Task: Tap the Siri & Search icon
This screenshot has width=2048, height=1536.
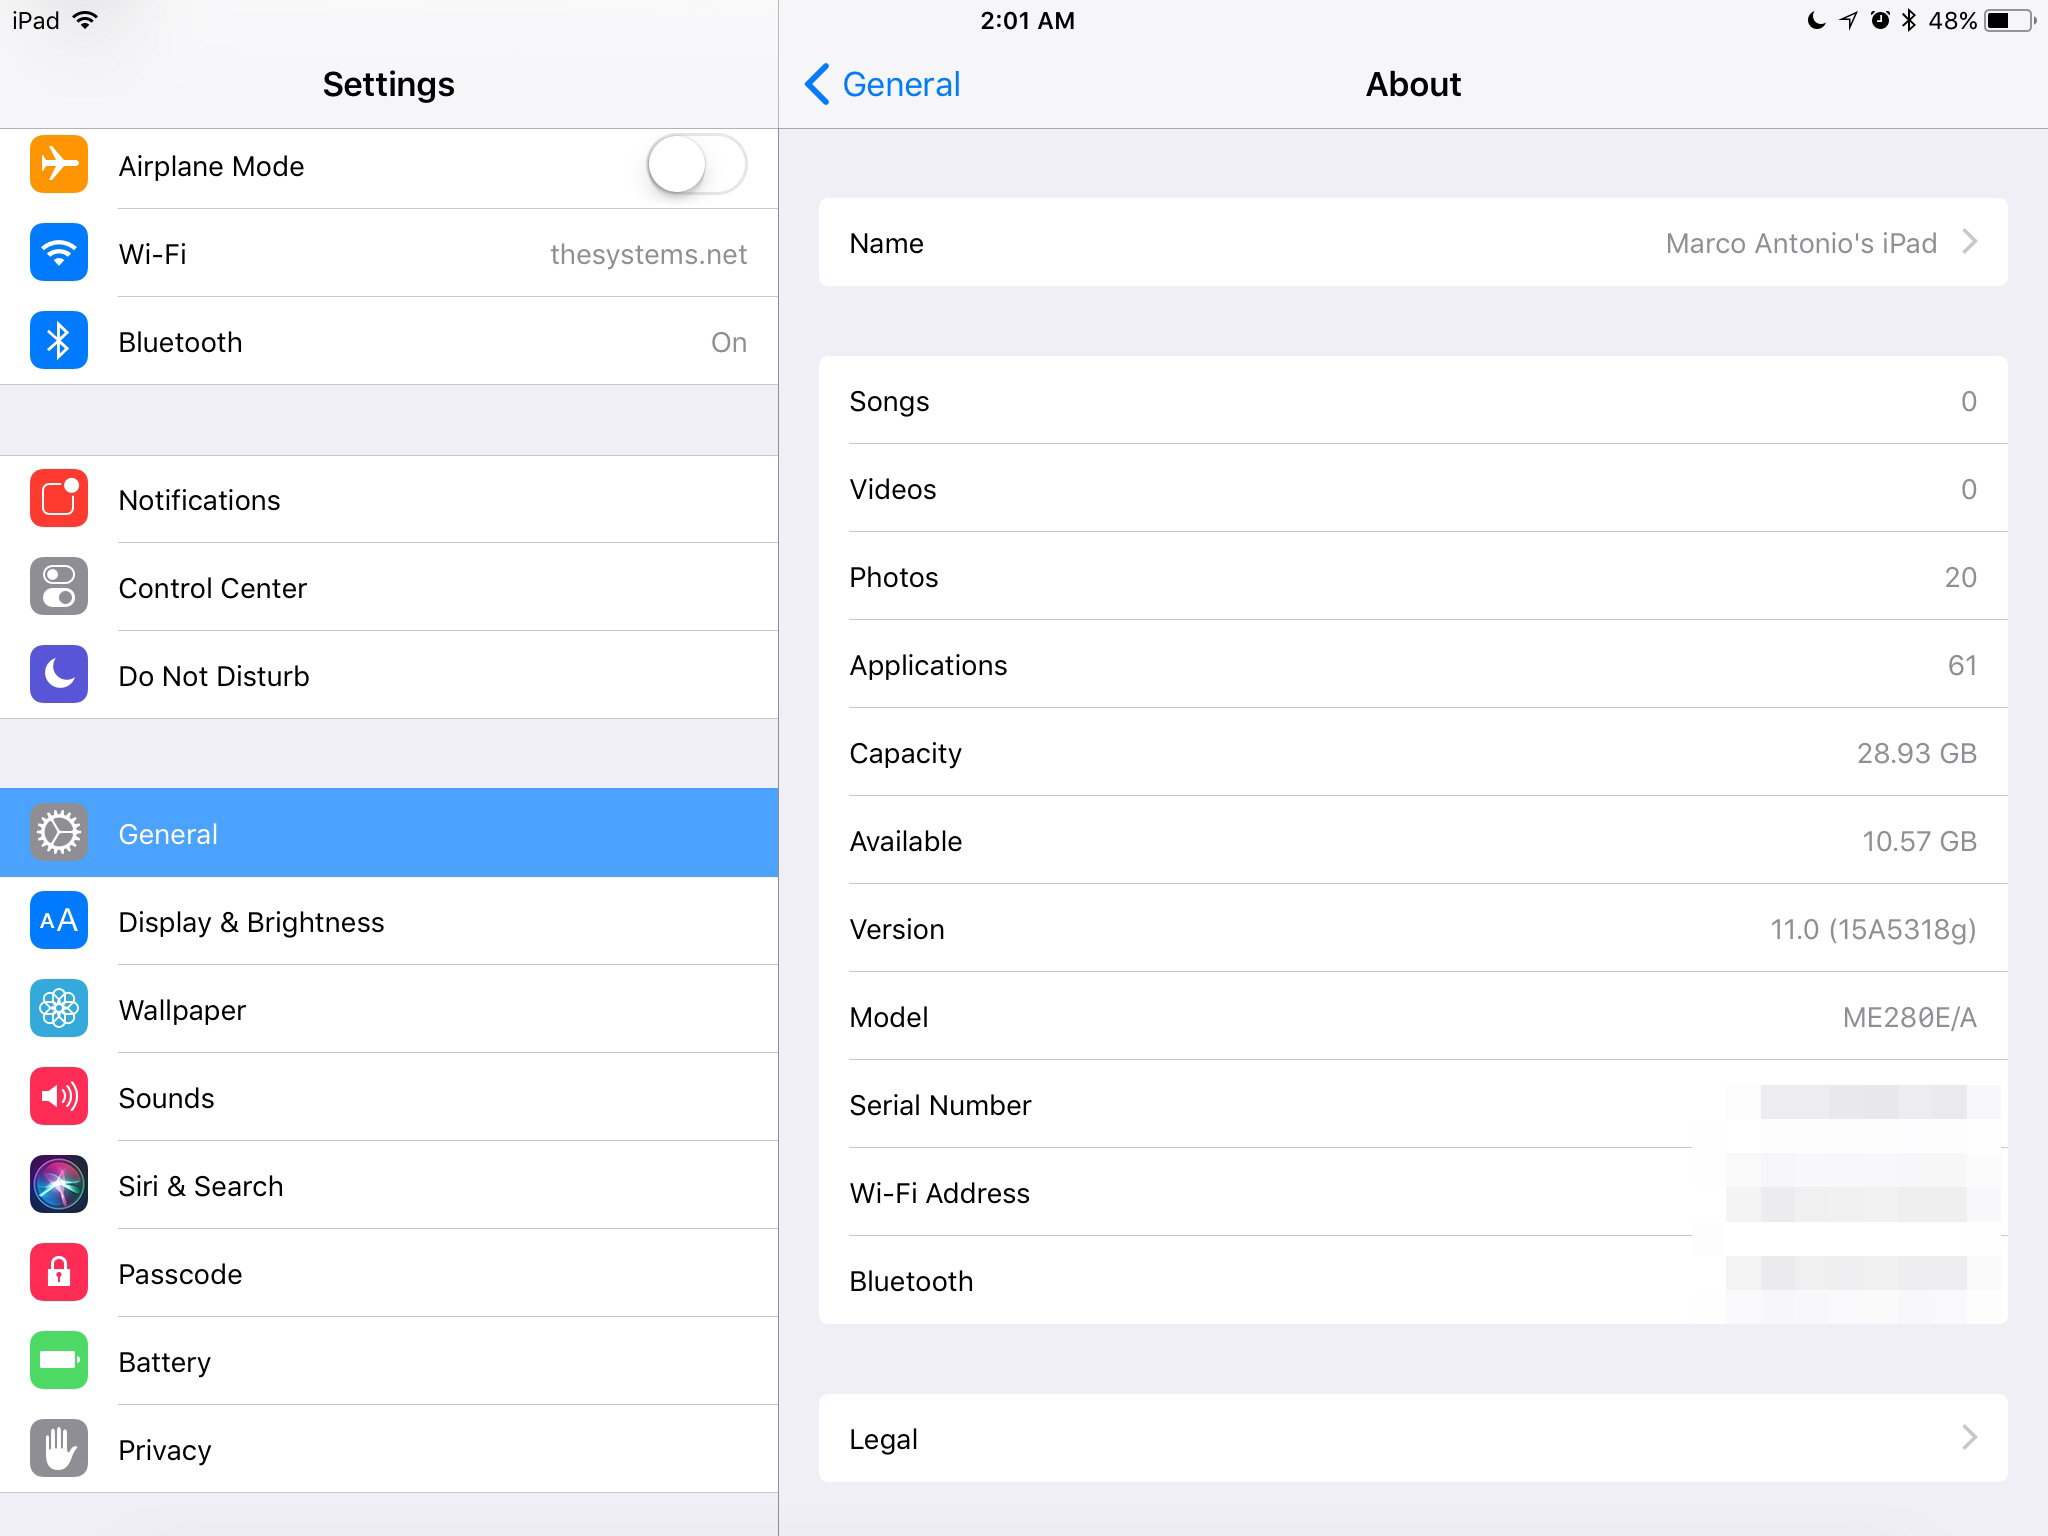Action: [x=59, y=1184]
